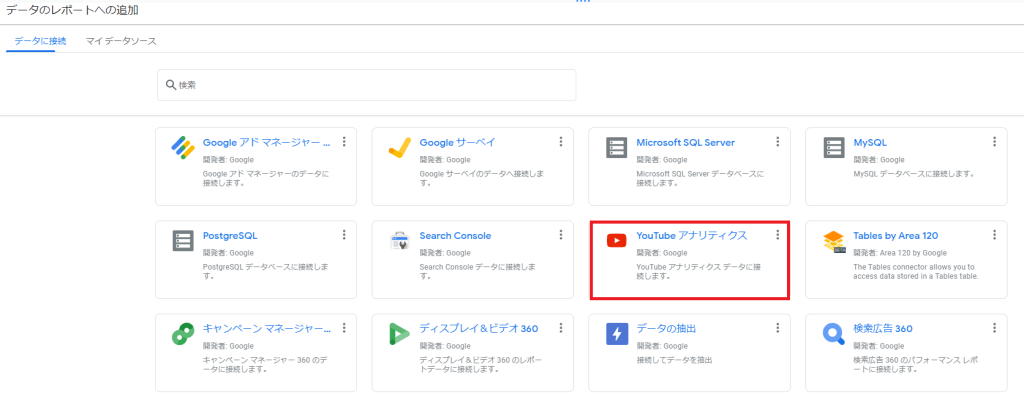Click the Microsoft SQL Server database icon
Viewport: 1024px width, 397px height.
(x=616, y=148)
